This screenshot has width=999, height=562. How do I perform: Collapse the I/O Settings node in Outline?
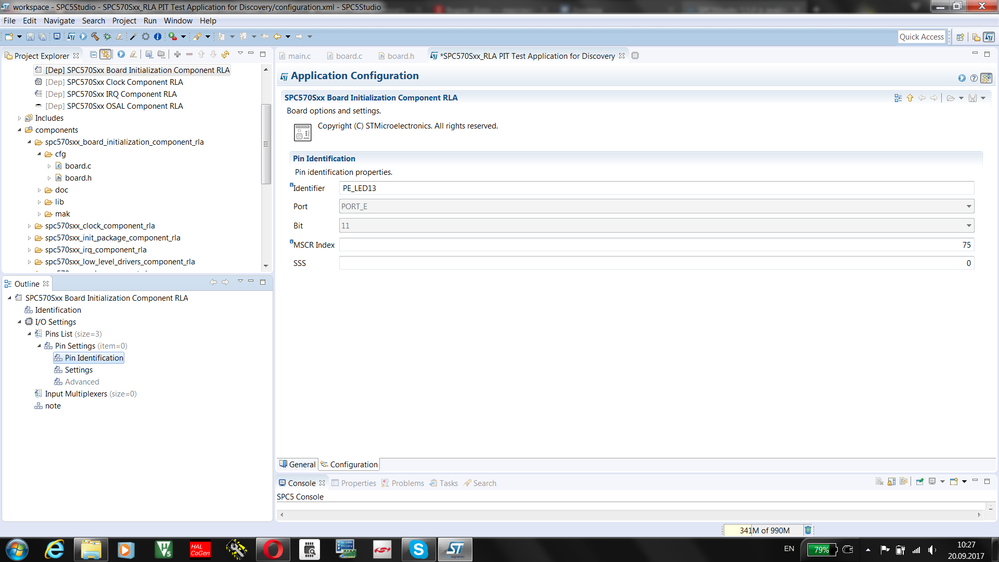pyautogui.click(x=20, y=322)
